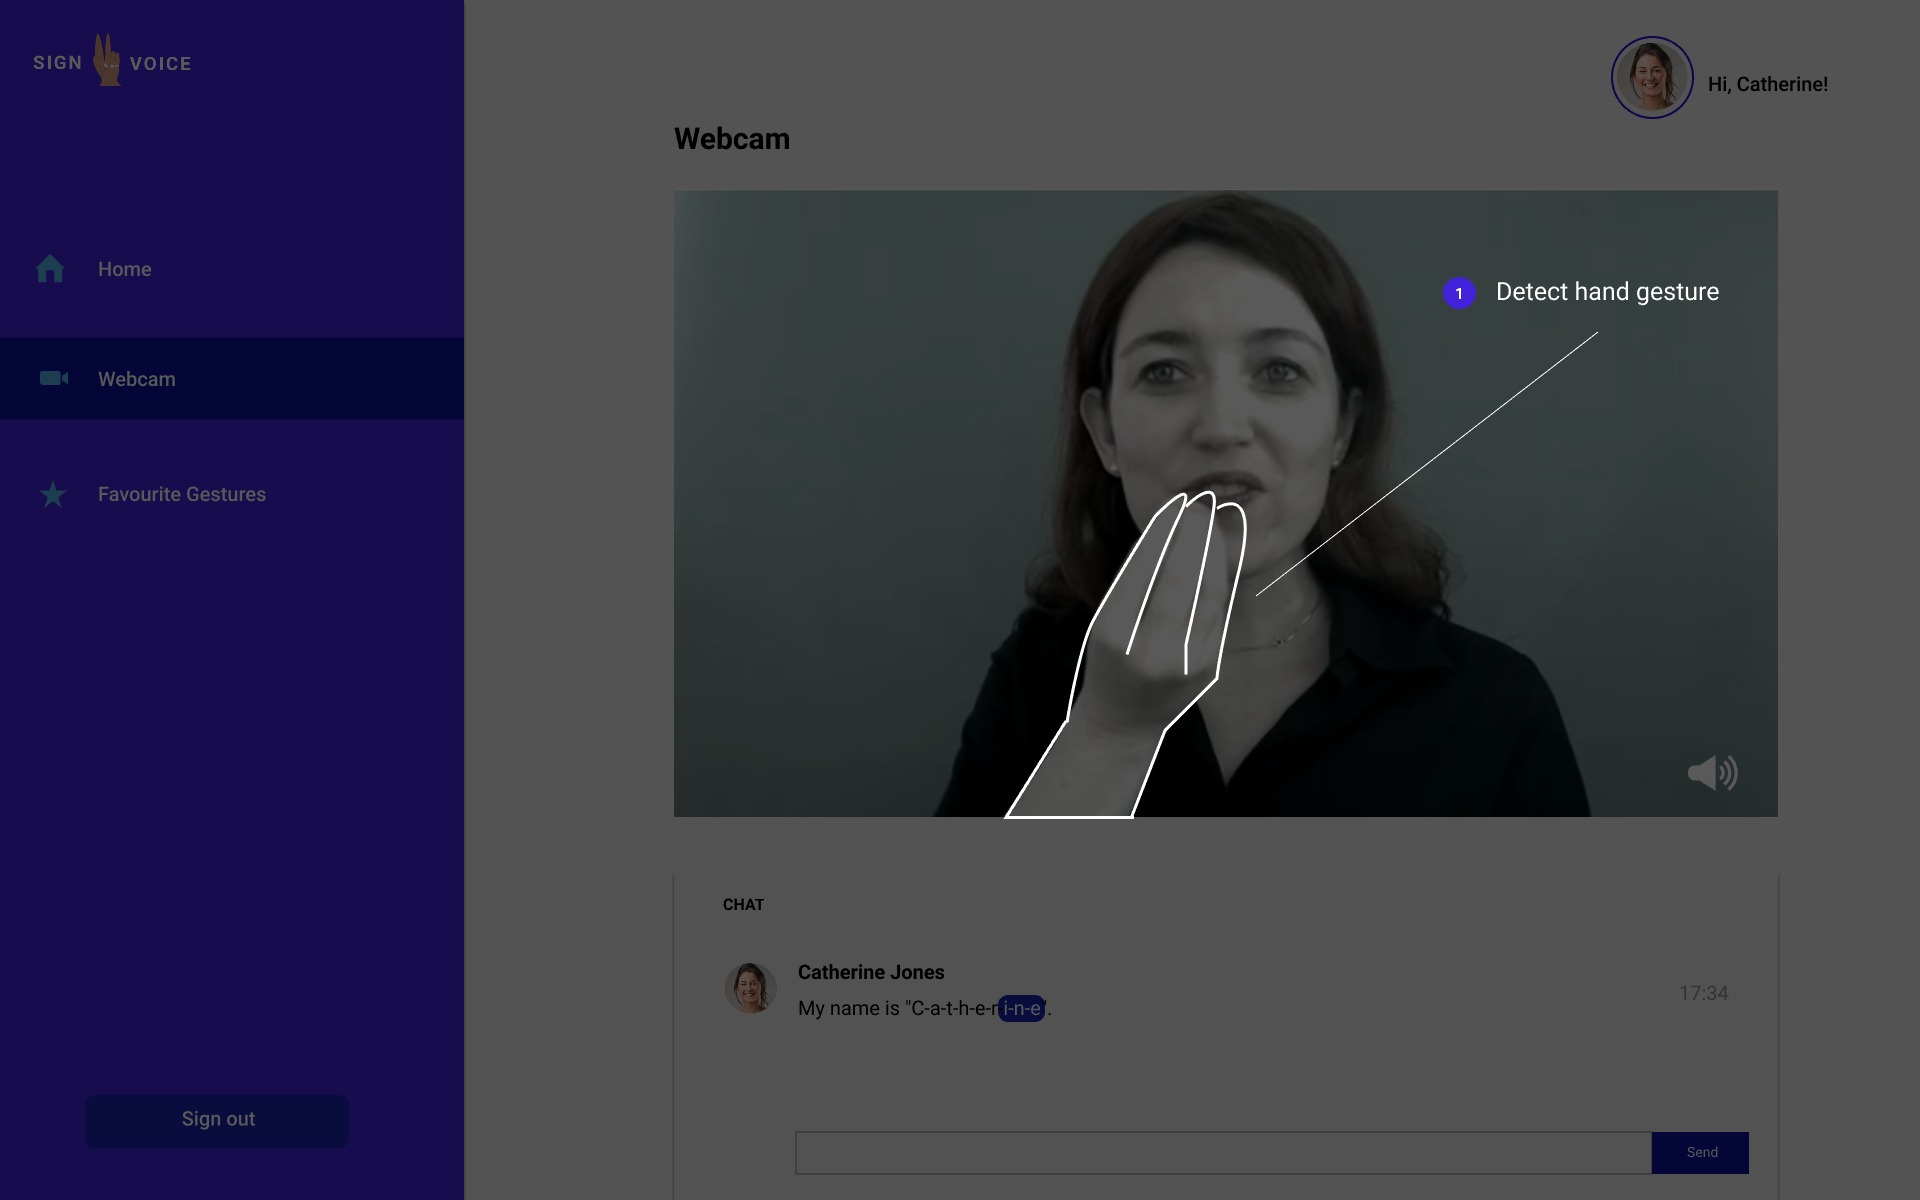Image resolution: width=1920 pixels, height=1200 pixels.
Task: Click the Sign Voice hand logo
Action: [x=107, y=61]
